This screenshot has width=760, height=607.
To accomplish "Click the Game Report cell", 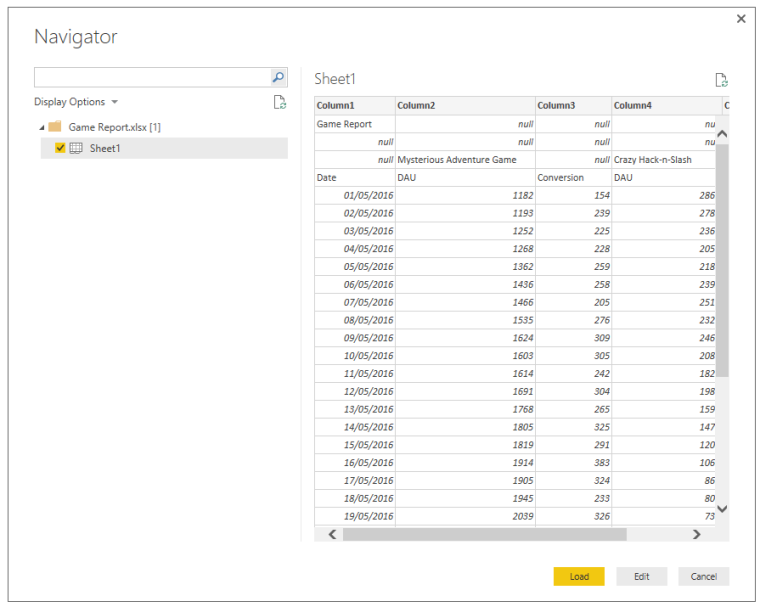I will coord(355,124).
